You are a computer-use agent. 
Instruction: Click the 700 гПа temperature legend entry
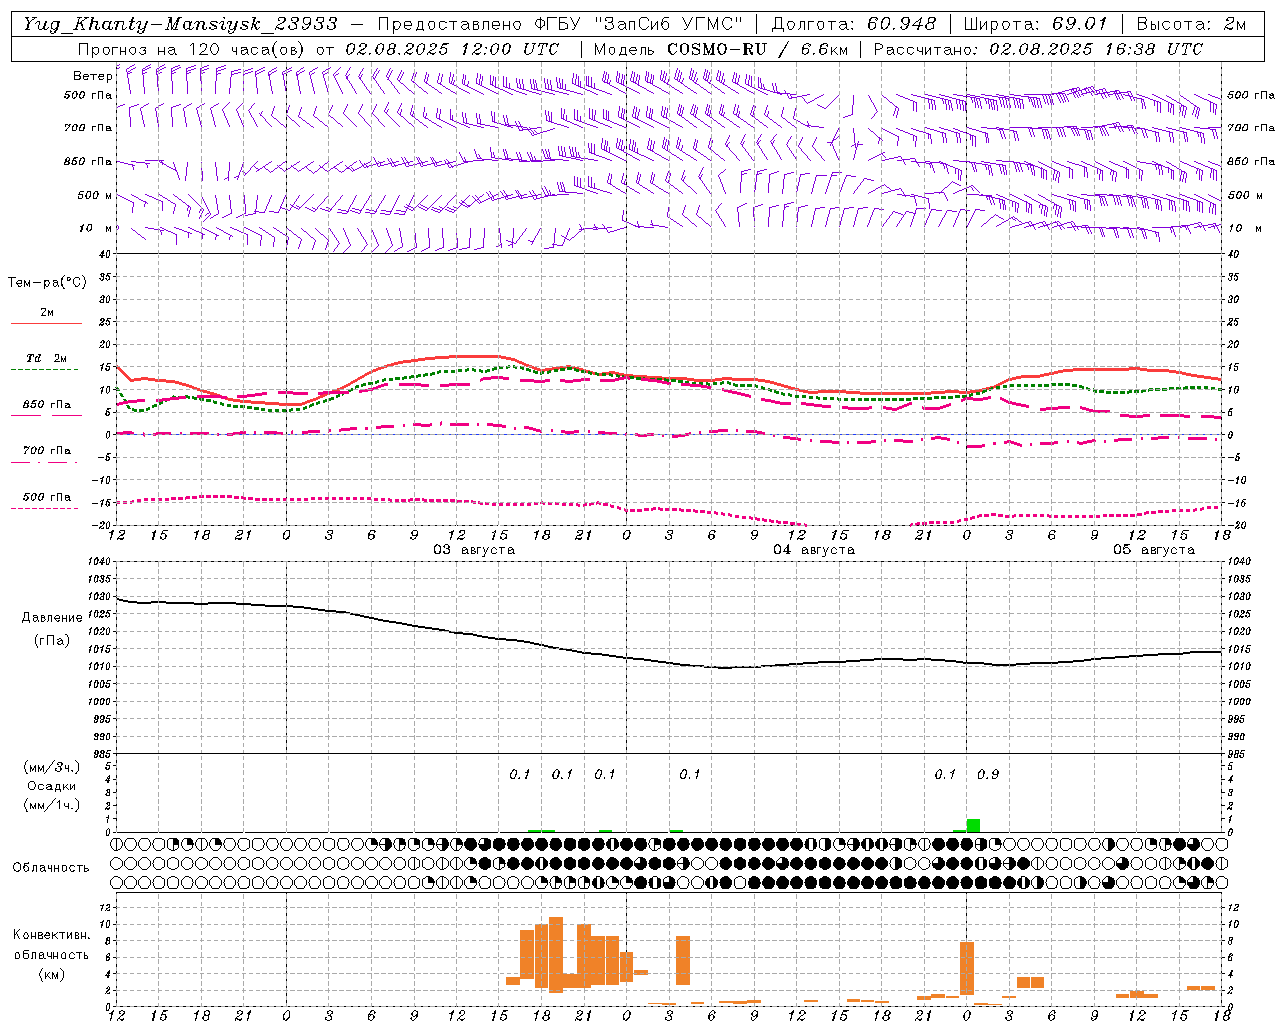pos(47,451)
